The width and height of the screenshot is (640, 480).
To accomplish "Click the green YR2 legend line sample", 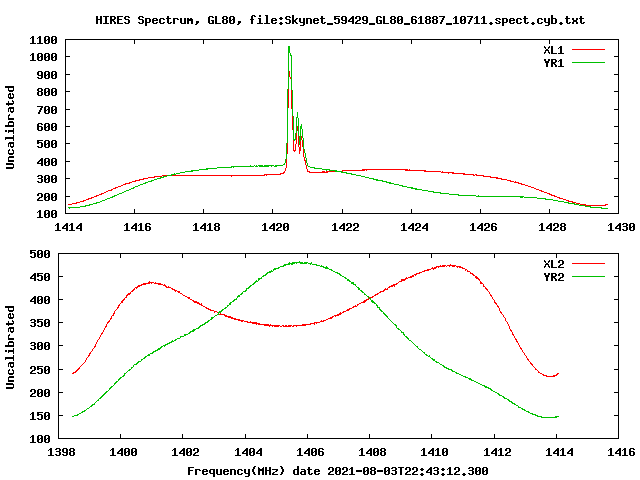I will [588, 277].
